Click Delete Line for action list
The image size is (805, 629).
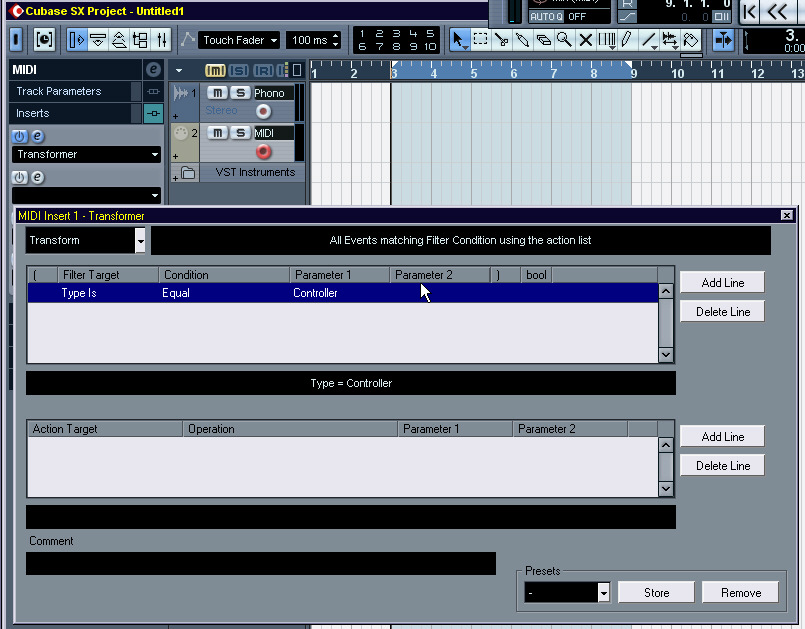[x=722, y=465]
